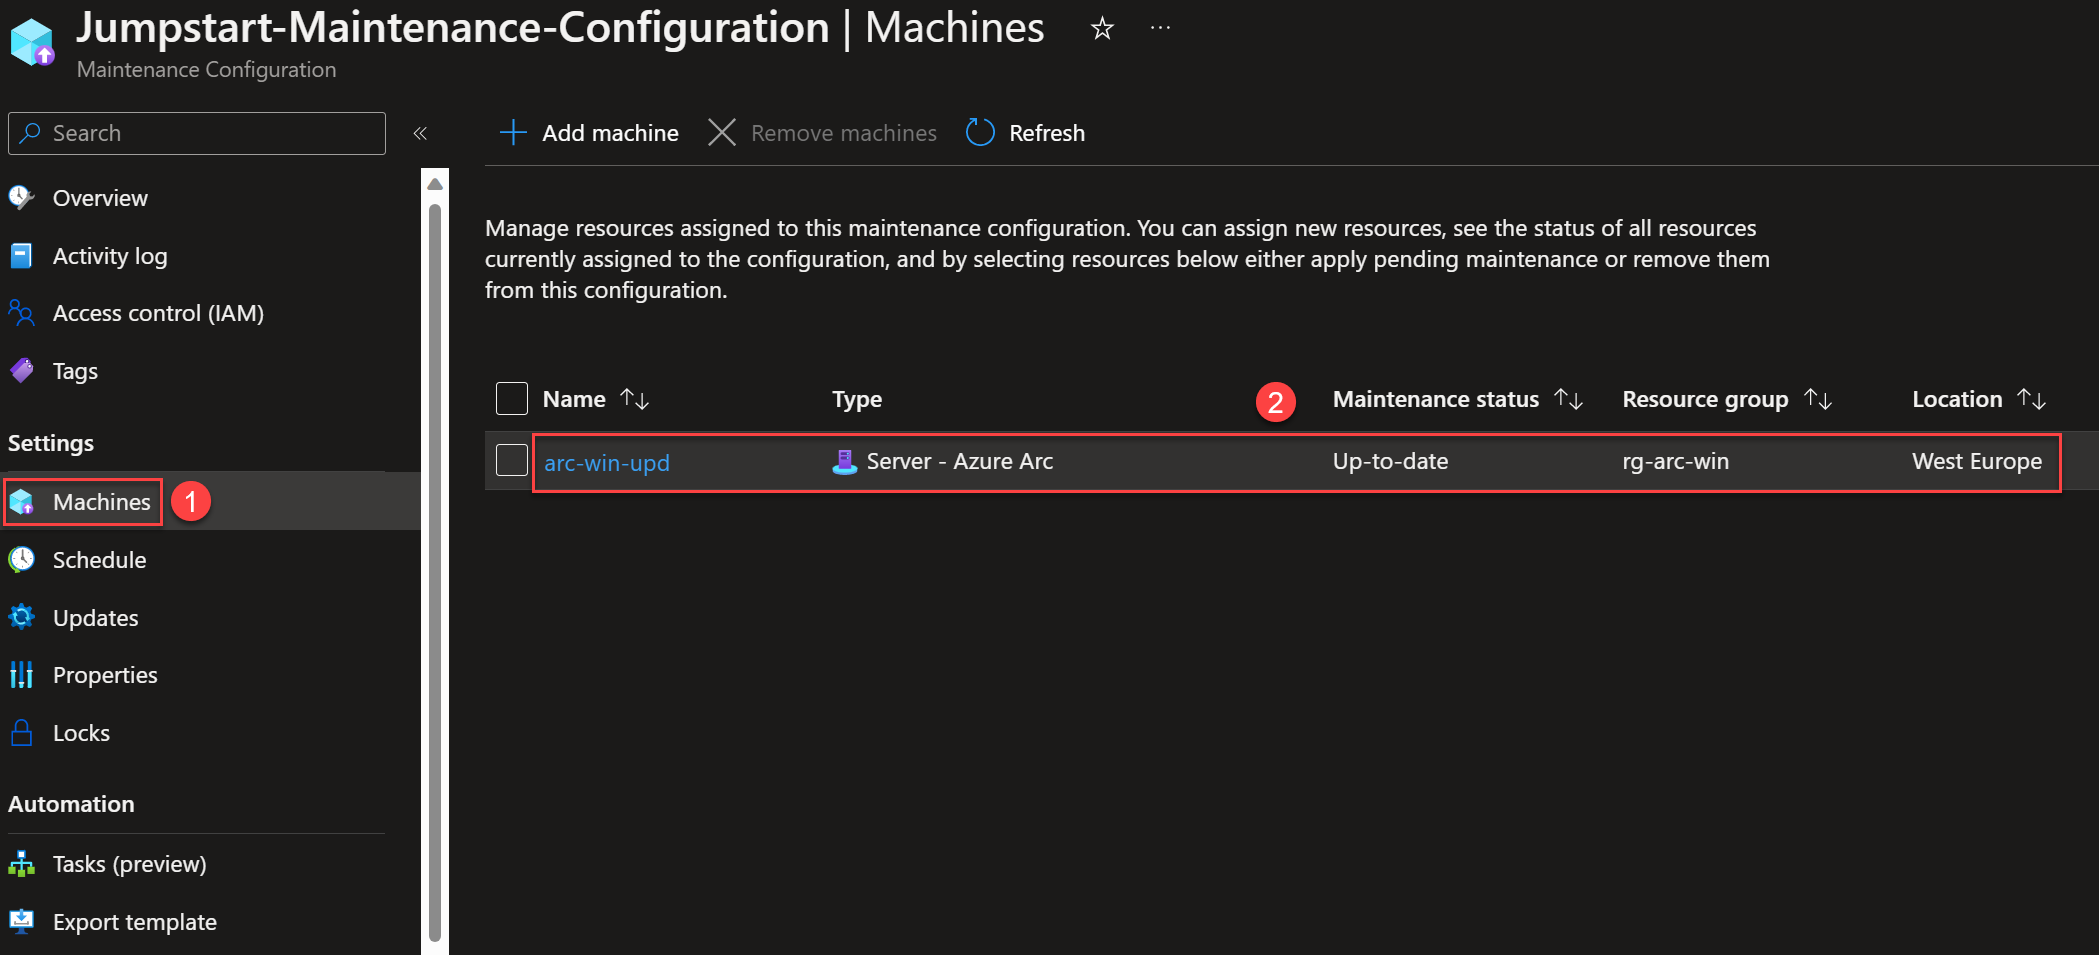Toggle the select-all checkbox in table header
Image resolution: width=2099 pixels, height=955 pixels.
[512, 398]
